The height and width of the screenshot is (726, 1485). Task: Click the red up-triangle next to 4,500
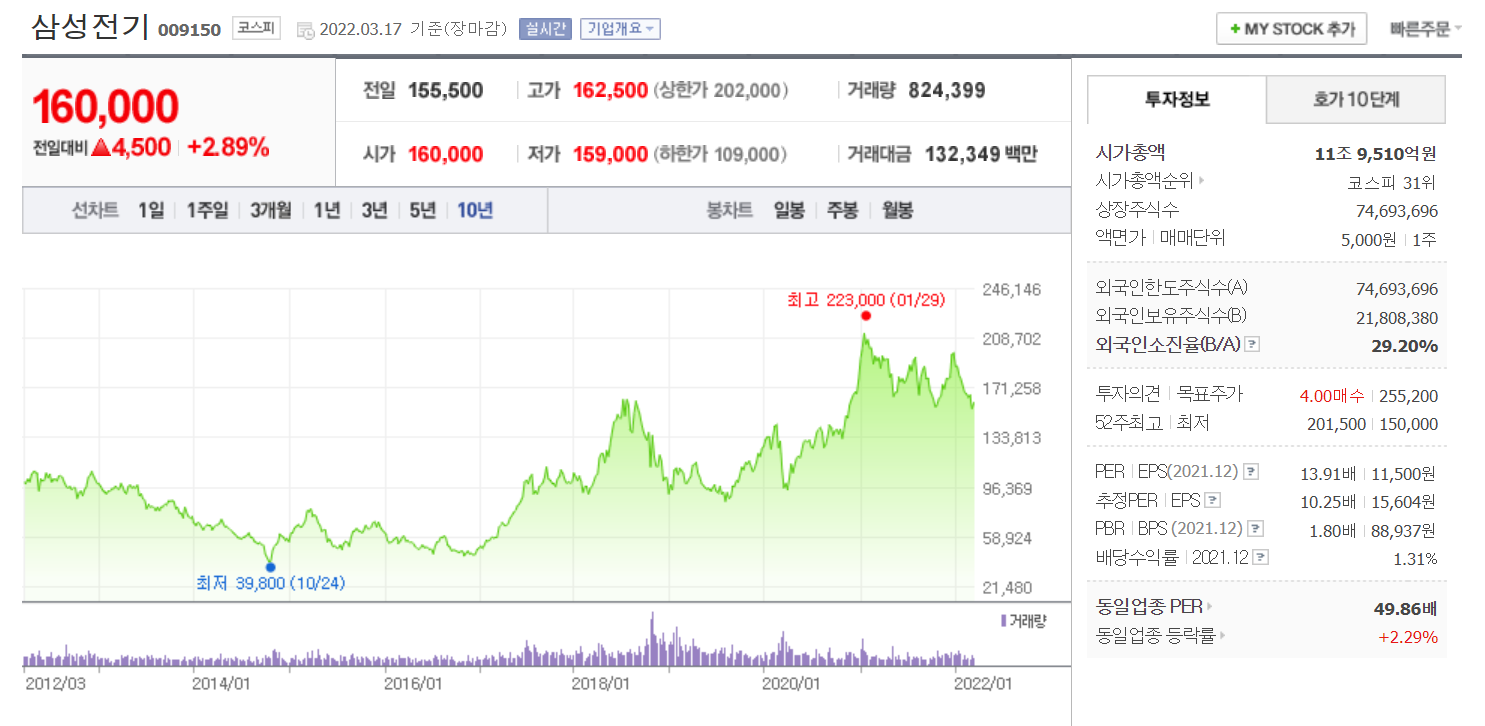pyautogui.click(x=100, y=147)
